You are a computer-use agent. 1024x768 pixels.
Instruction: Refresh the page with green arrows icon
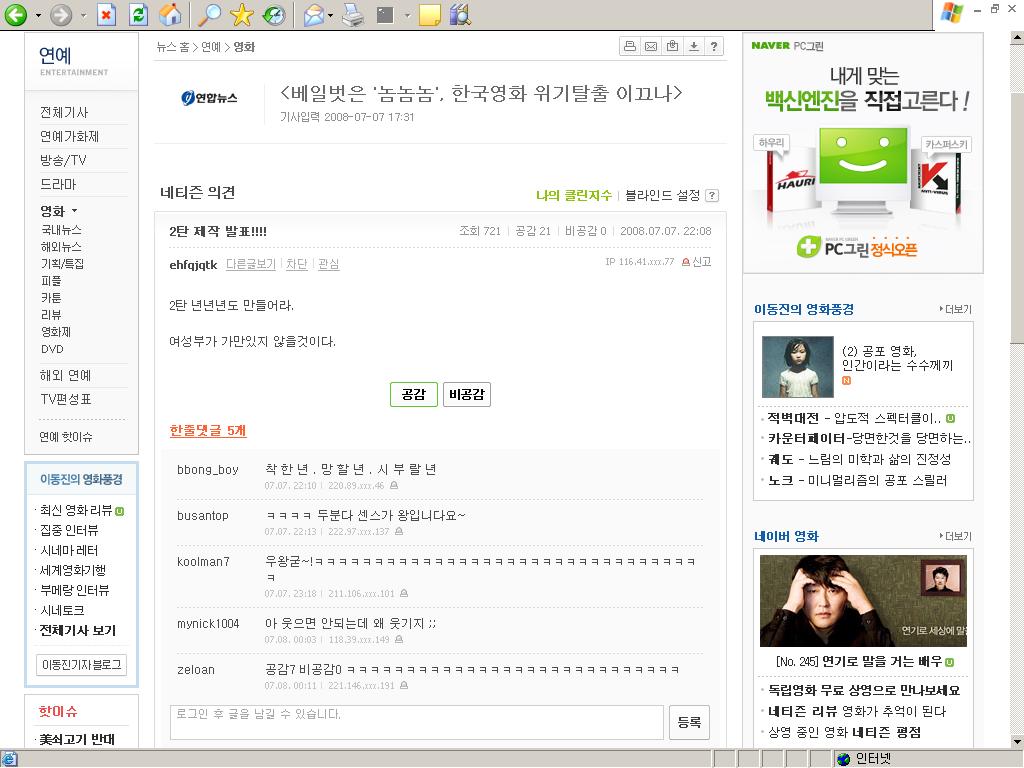tap(138, 14)
